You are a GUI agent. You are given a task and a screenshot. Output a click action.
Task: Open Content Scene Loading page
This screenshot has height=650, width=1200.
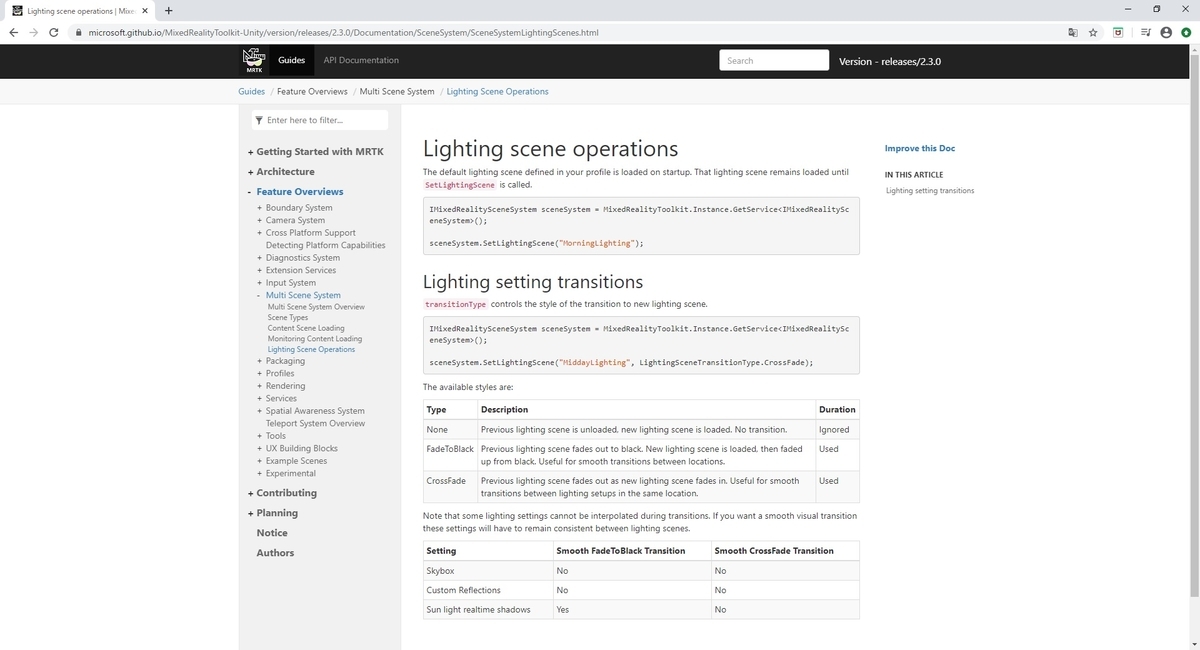(306, 328)
